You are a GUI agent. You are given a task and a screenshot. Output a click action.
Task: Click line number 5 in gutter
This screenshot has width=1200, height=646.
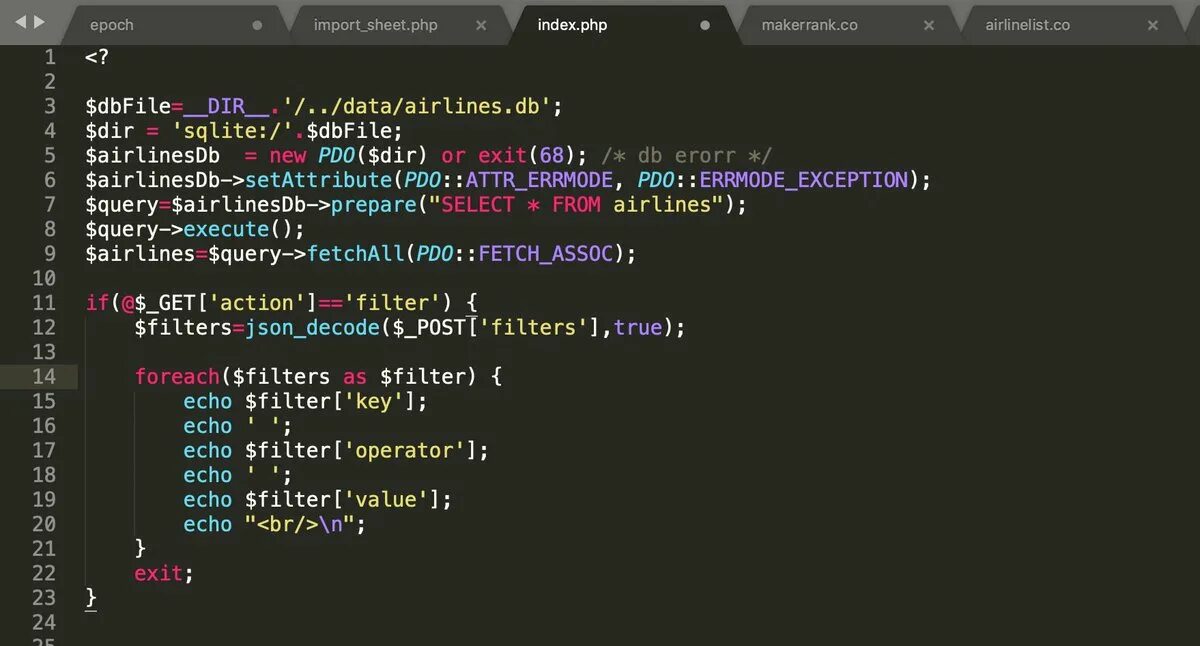(x=50, y=155)
